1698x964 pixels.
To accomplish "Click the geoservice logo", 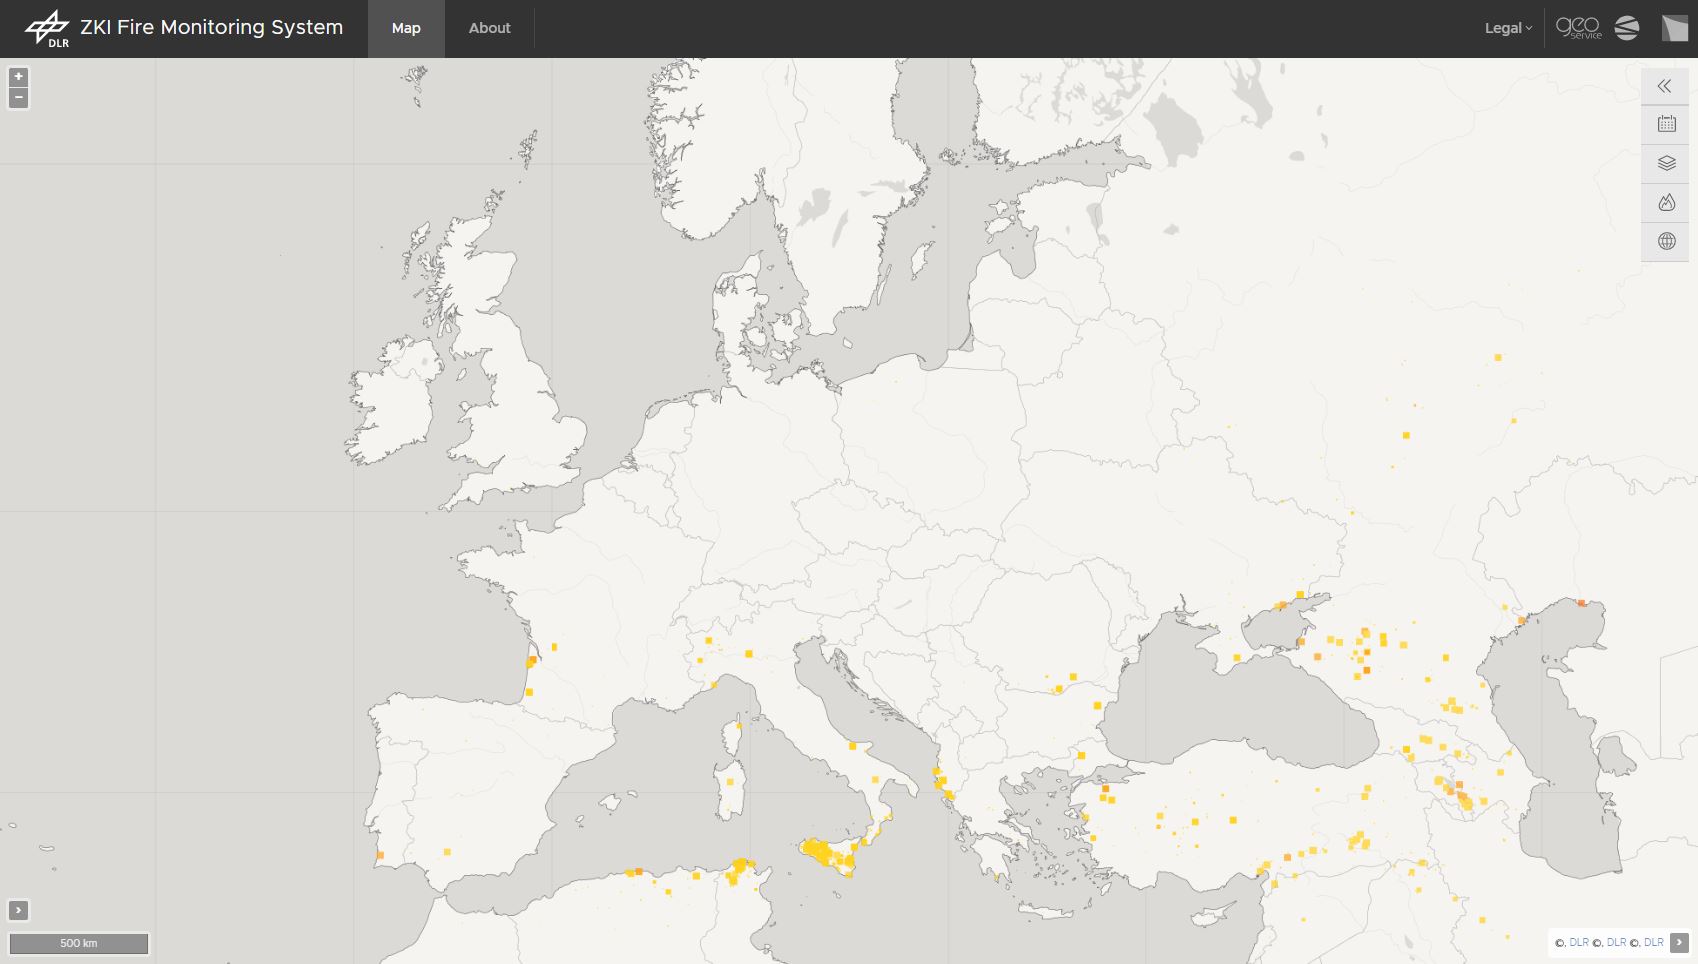I will (x=1578, y=28).
